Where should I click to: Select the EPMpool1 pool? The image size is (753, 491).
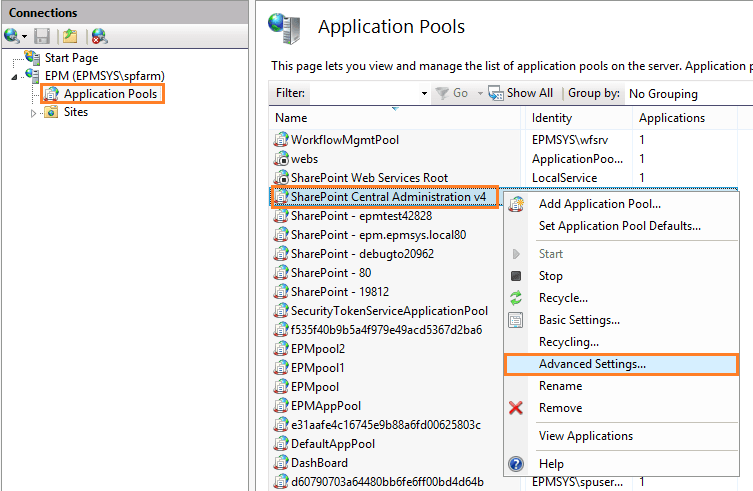pyautogui.click(x=317, y=368)
